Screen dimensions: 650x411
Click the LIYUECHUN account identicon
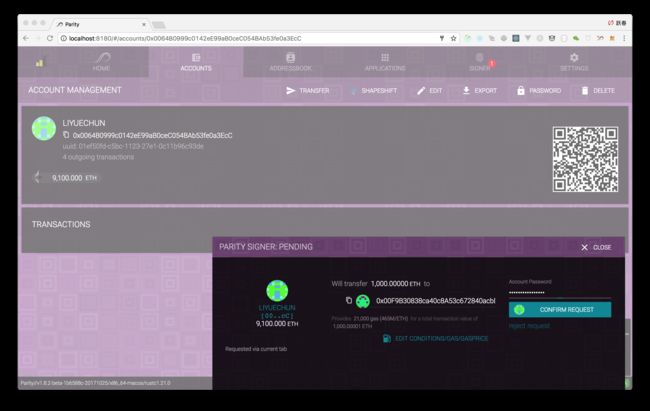44,129
